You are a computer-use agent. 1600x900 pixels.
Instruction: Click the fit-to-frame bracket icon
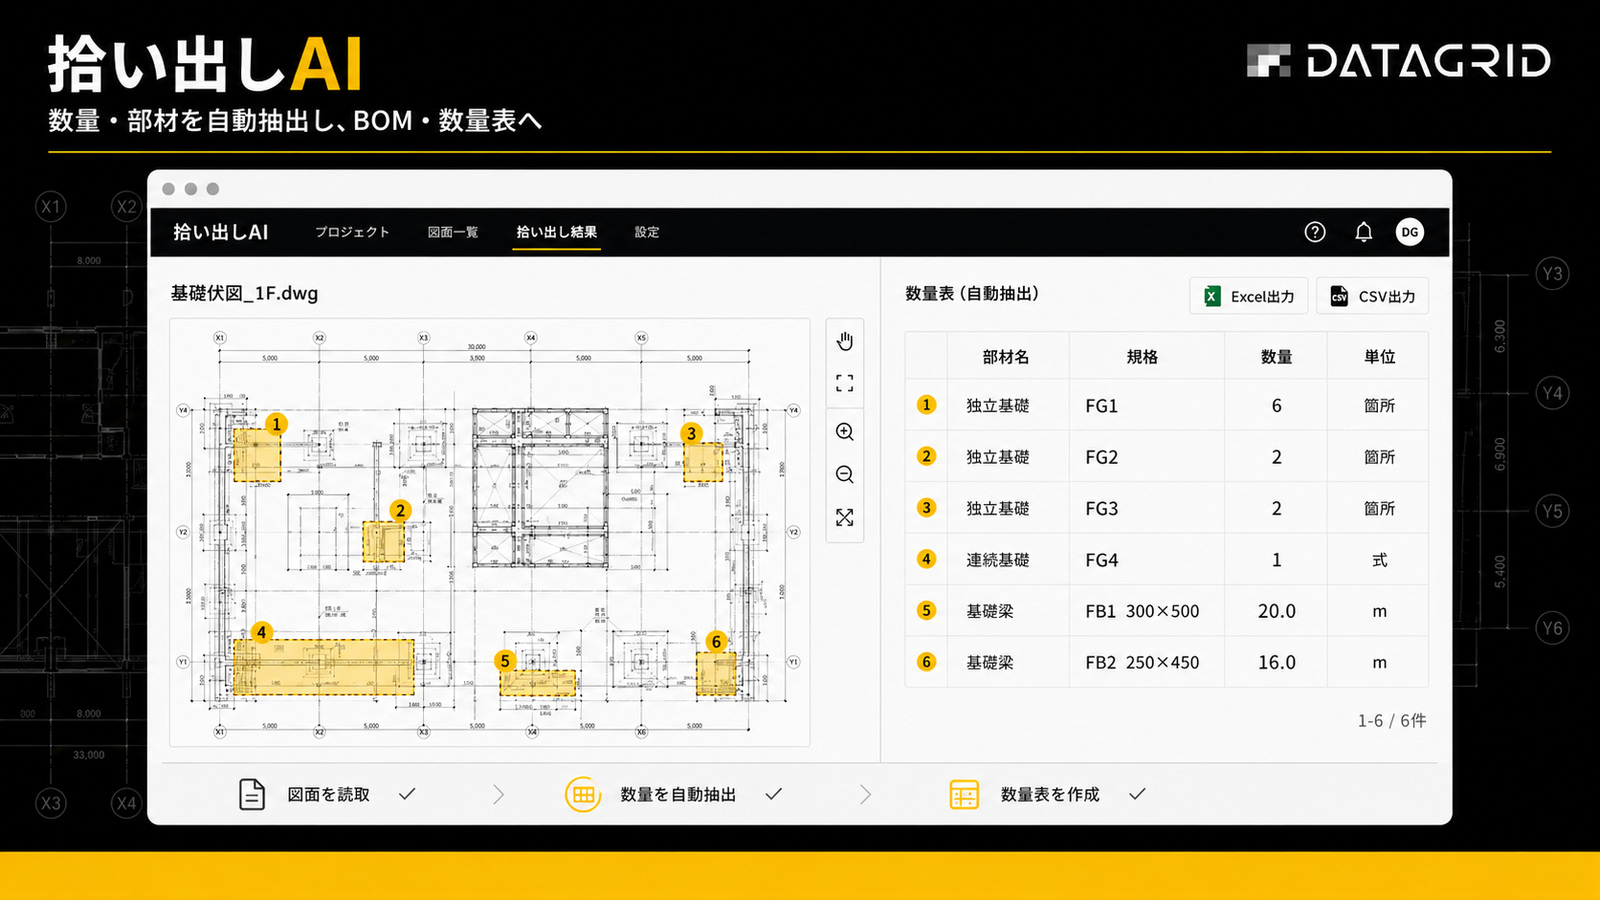[845, 383]
